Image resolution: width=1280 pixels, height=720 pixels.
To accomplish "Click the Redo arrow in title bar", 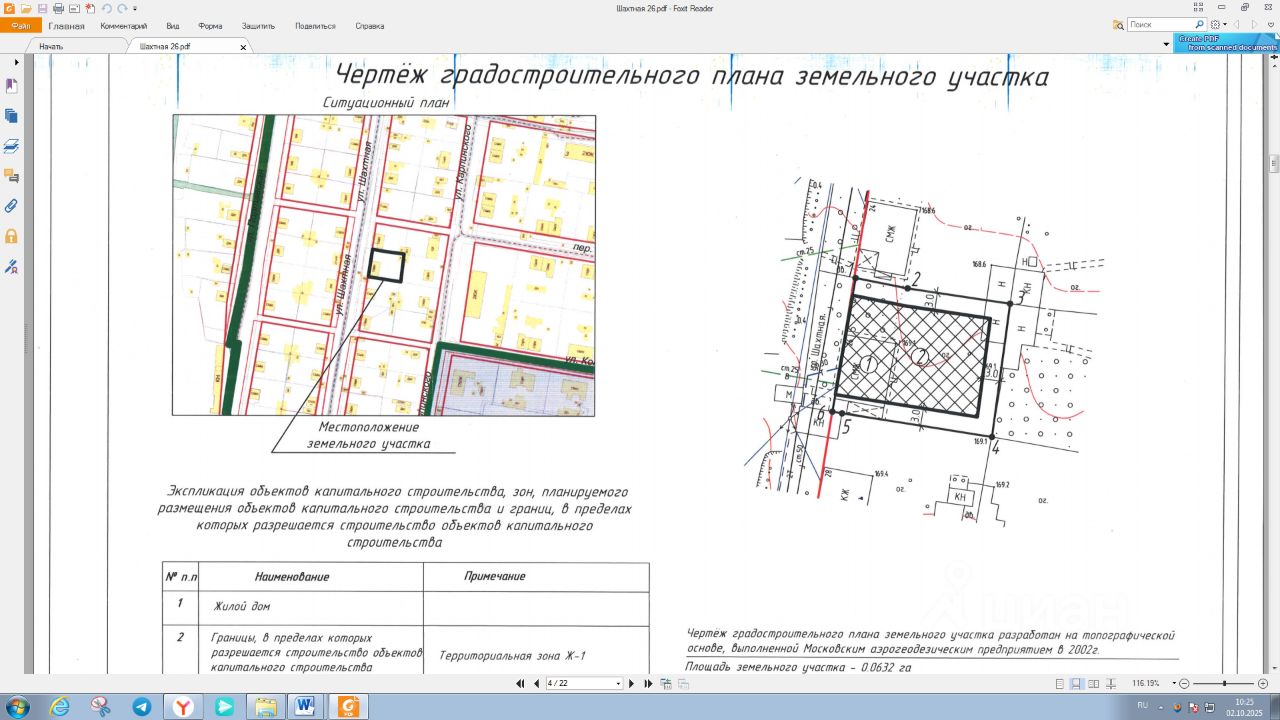I will 121,8.
